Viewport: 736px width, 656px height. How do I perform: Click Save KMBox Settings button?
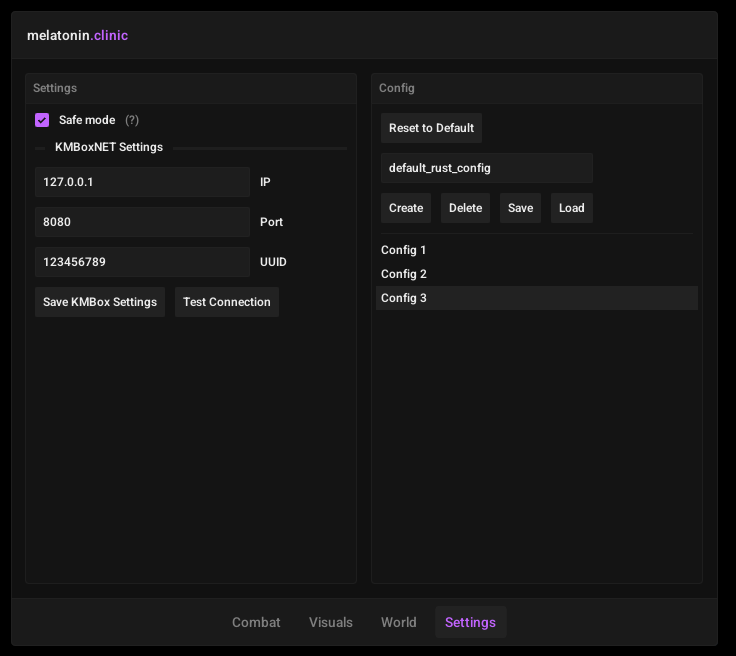point(100,302)
